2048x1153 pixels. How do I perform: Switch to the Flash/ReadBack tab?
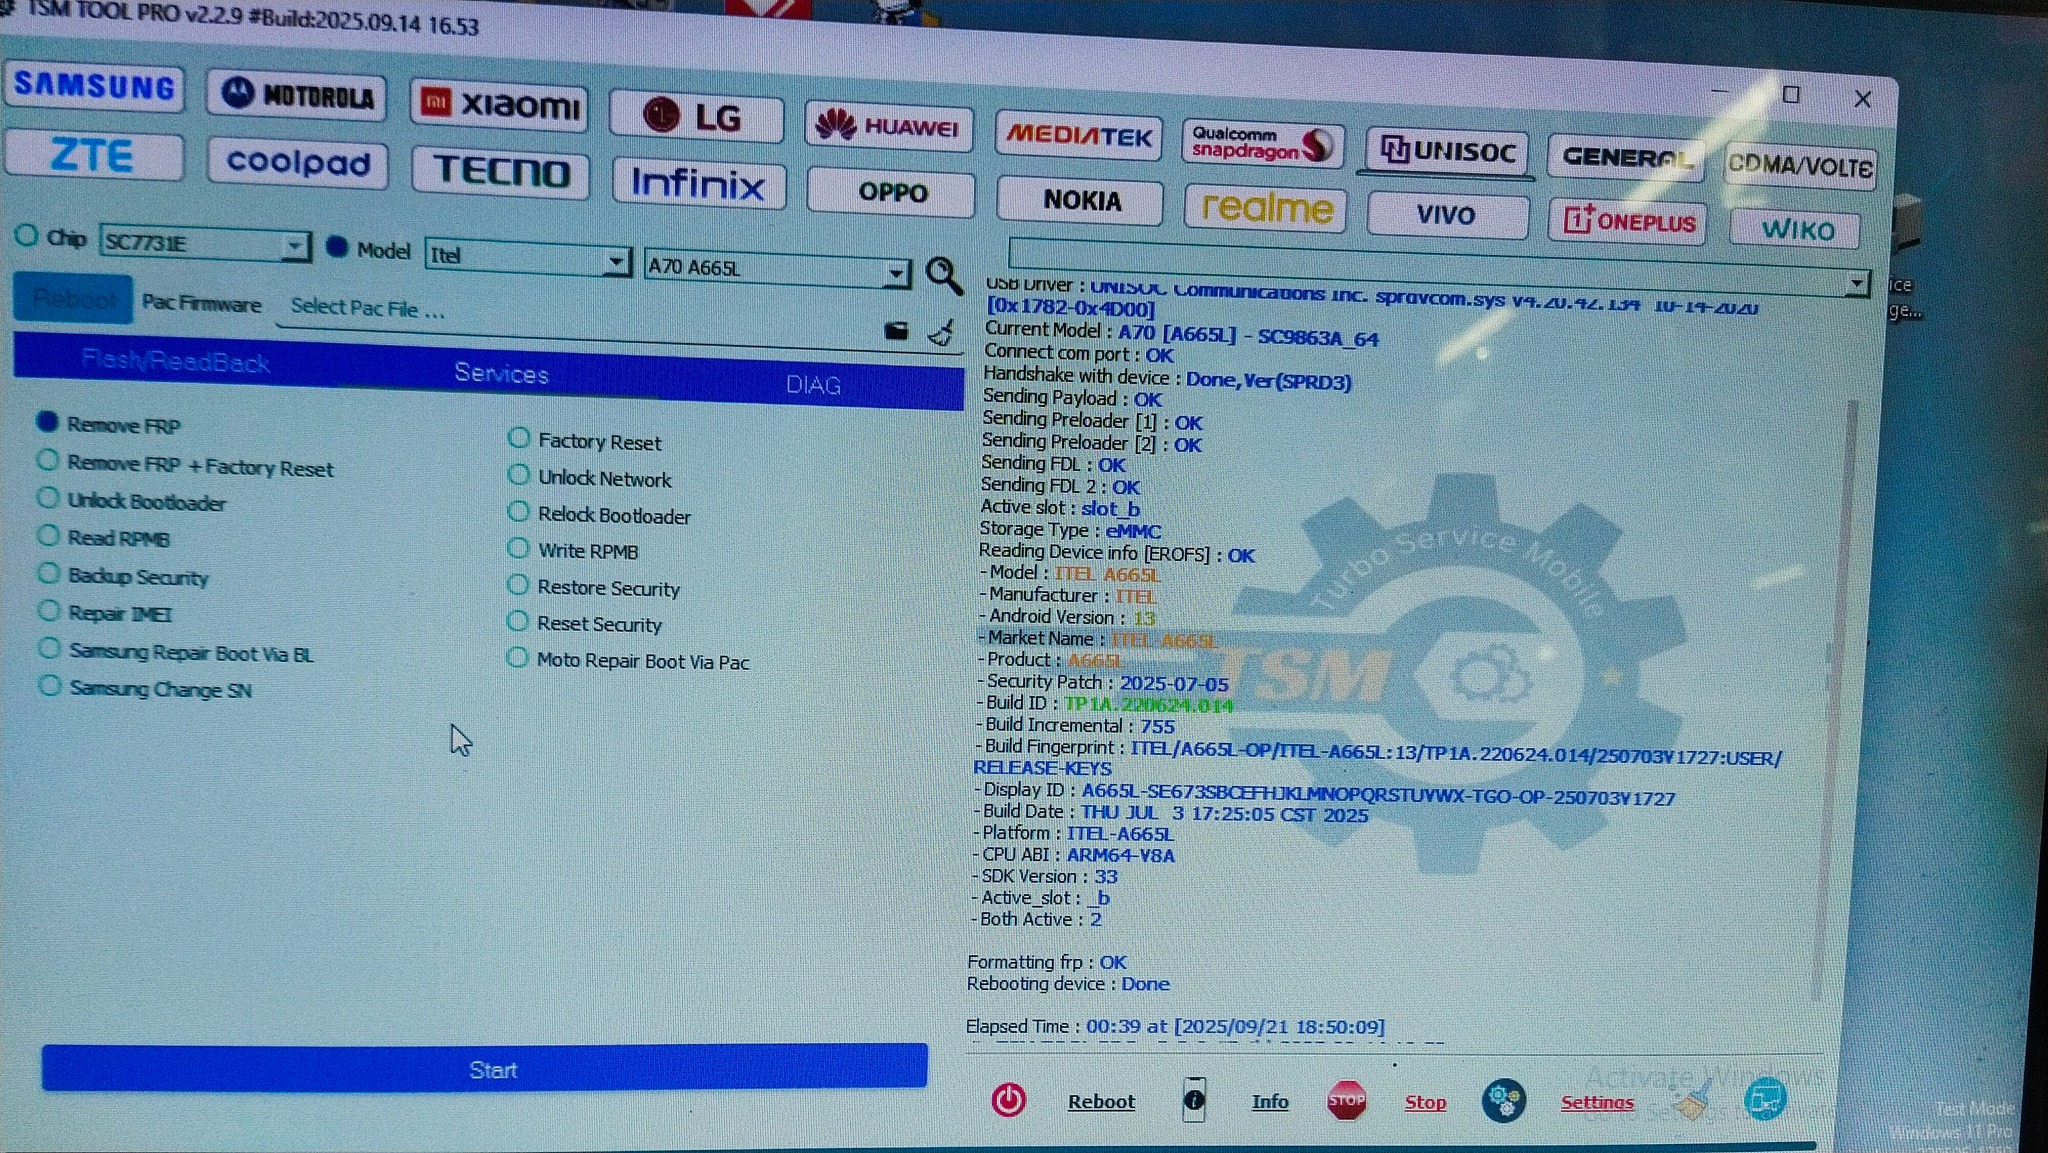click(175, 361)
